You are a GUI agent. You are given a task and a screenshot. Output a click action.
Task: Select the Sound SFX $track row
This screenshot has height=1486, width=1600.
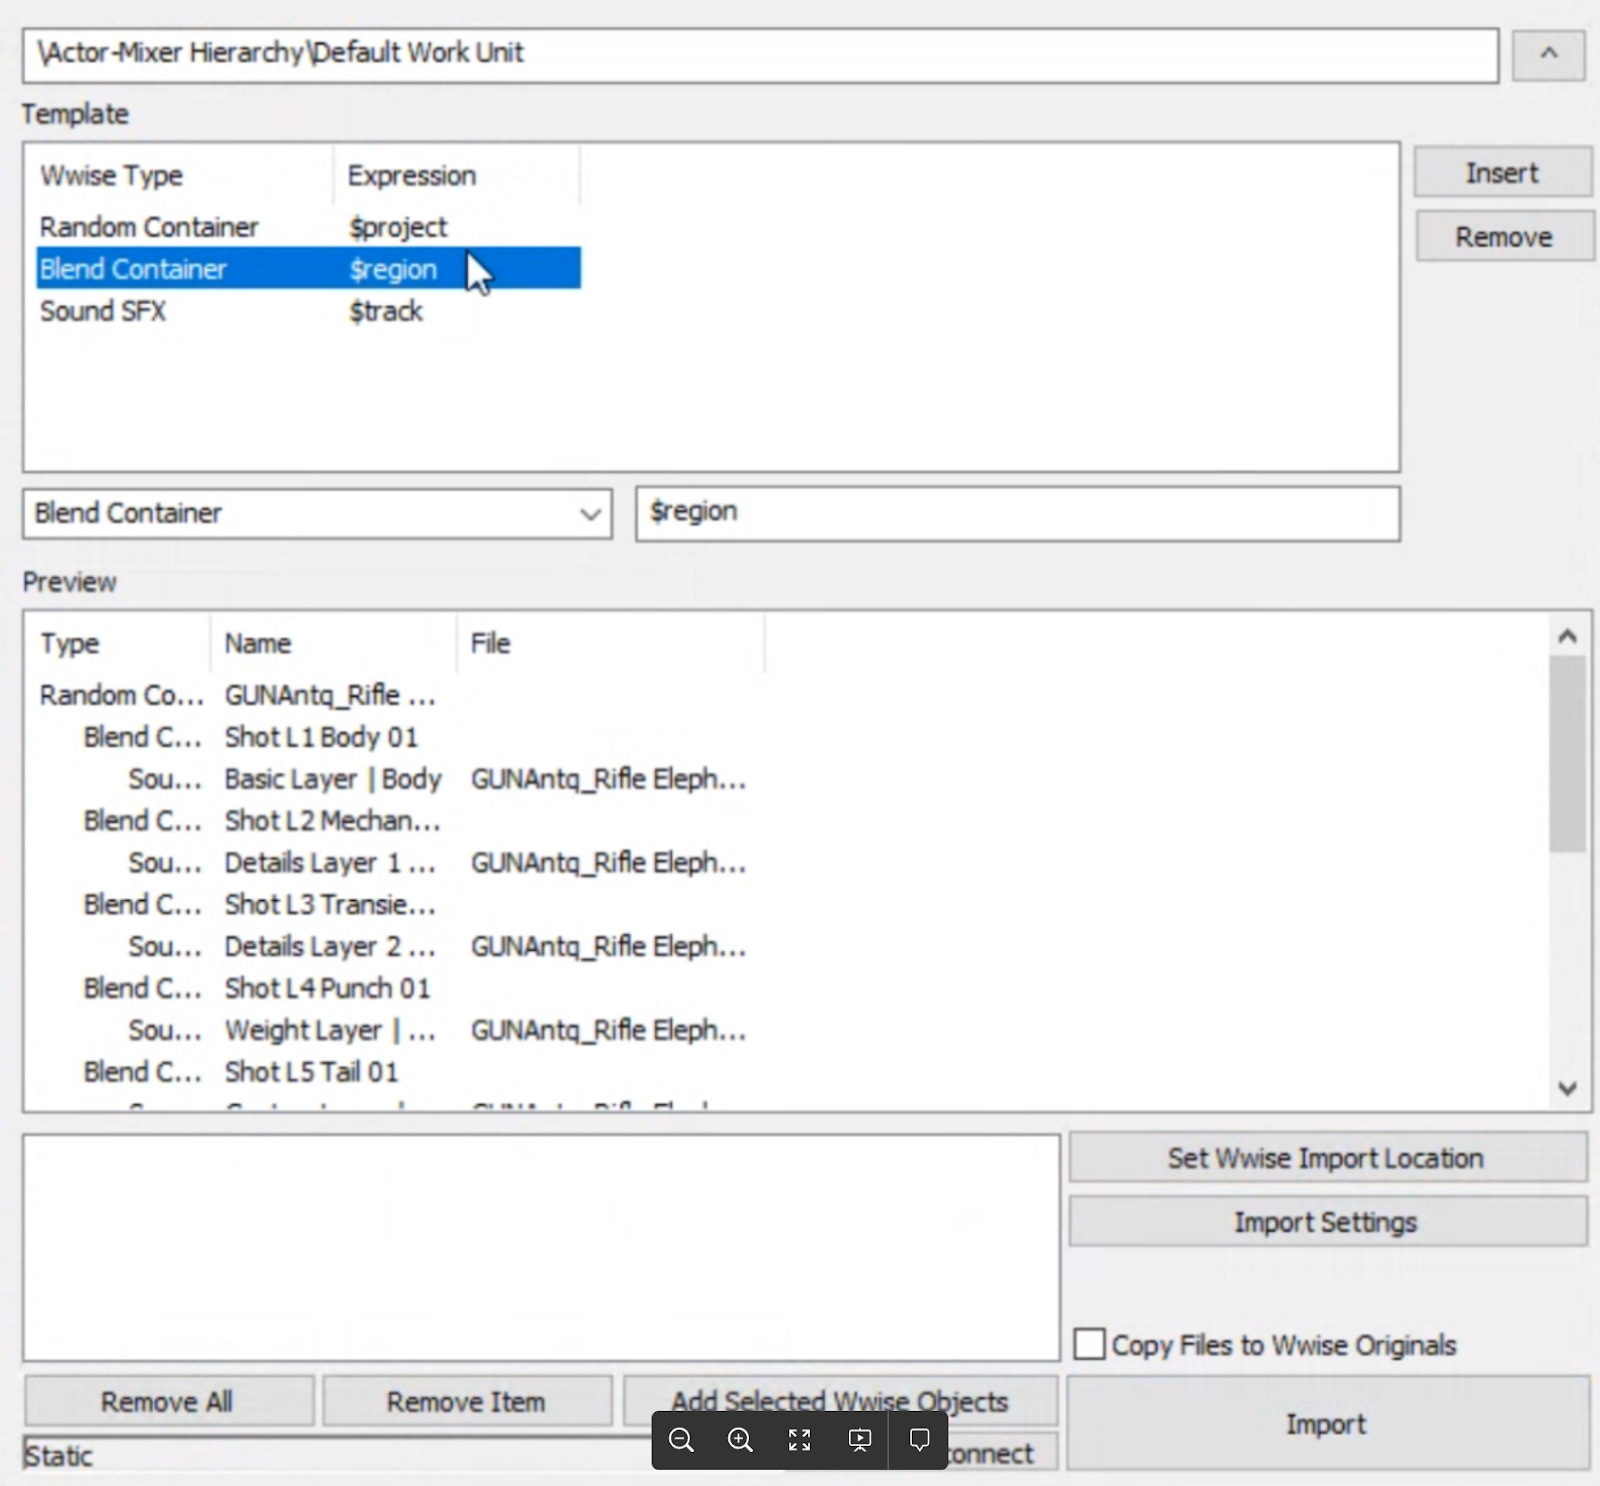click(x=308, y=311)
